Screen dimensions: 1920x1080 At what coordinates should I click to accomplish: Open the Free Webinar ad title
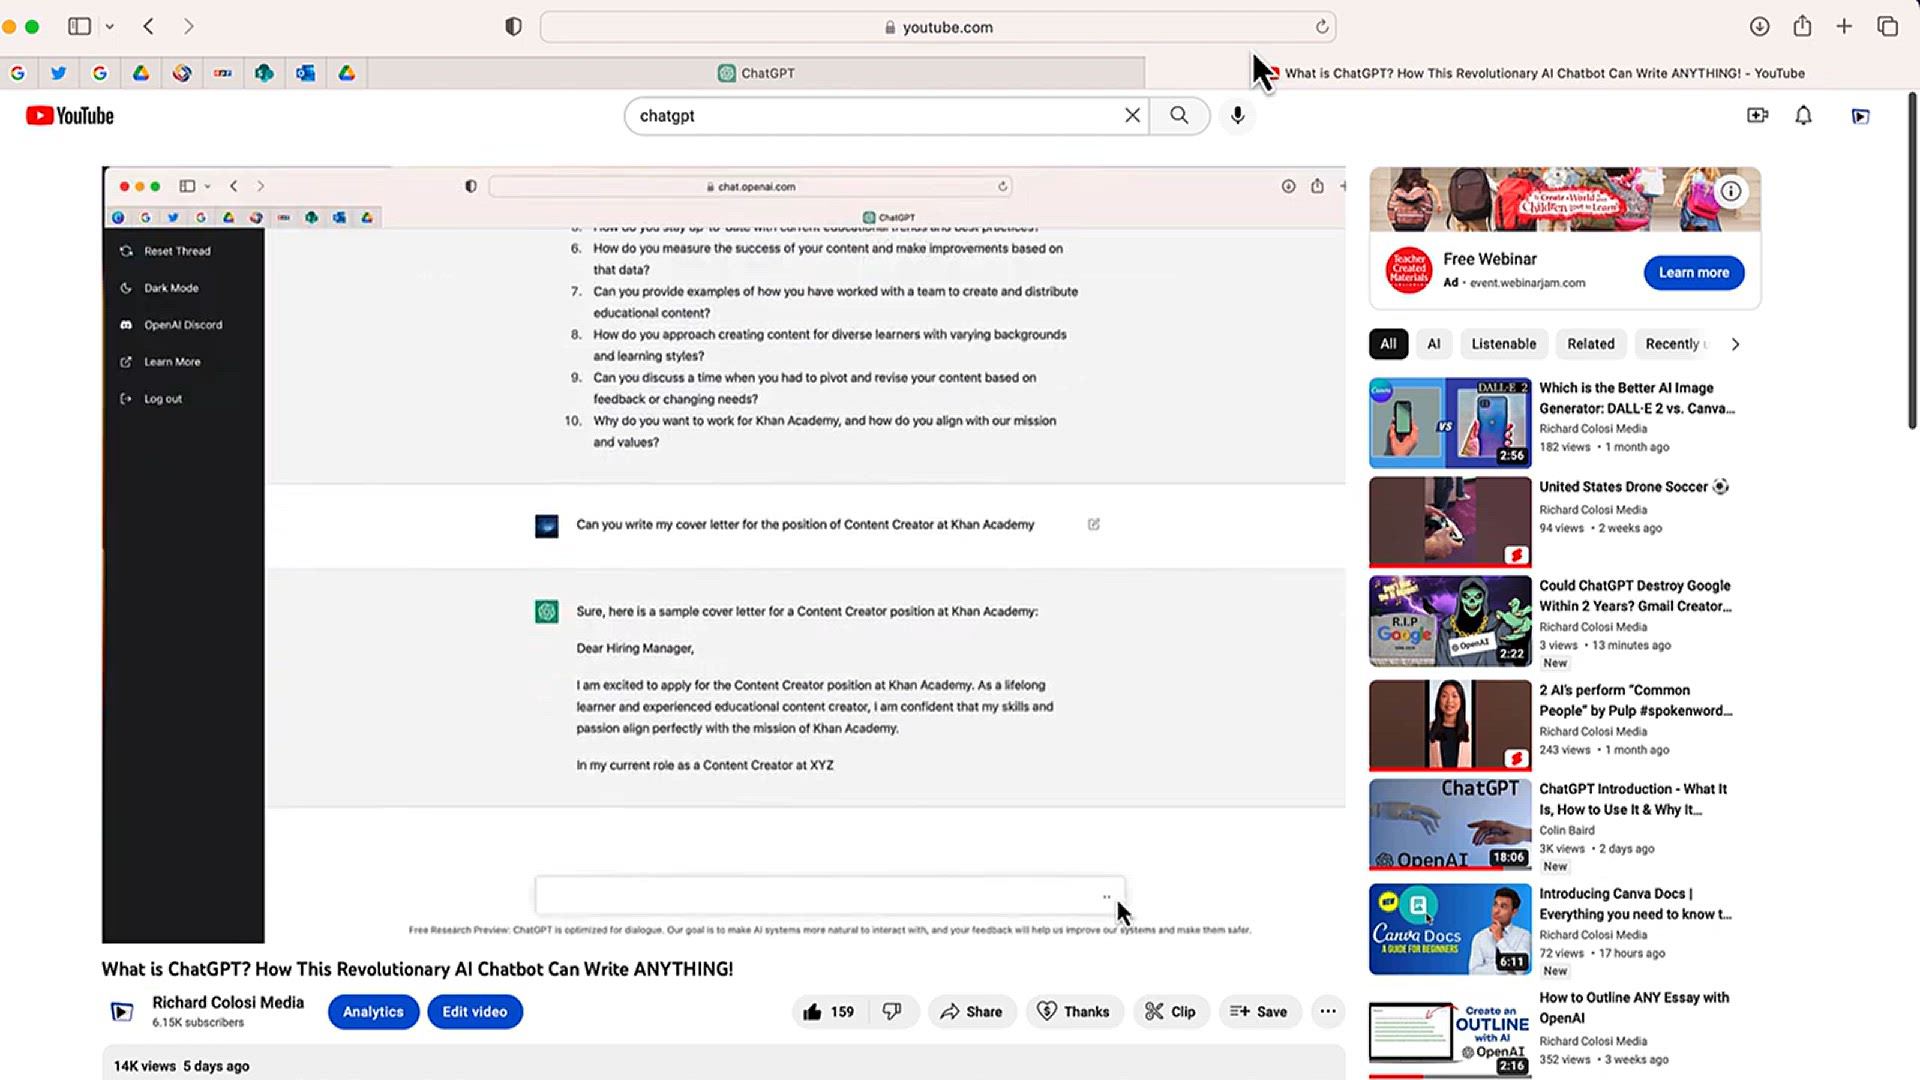point(1489,259)
